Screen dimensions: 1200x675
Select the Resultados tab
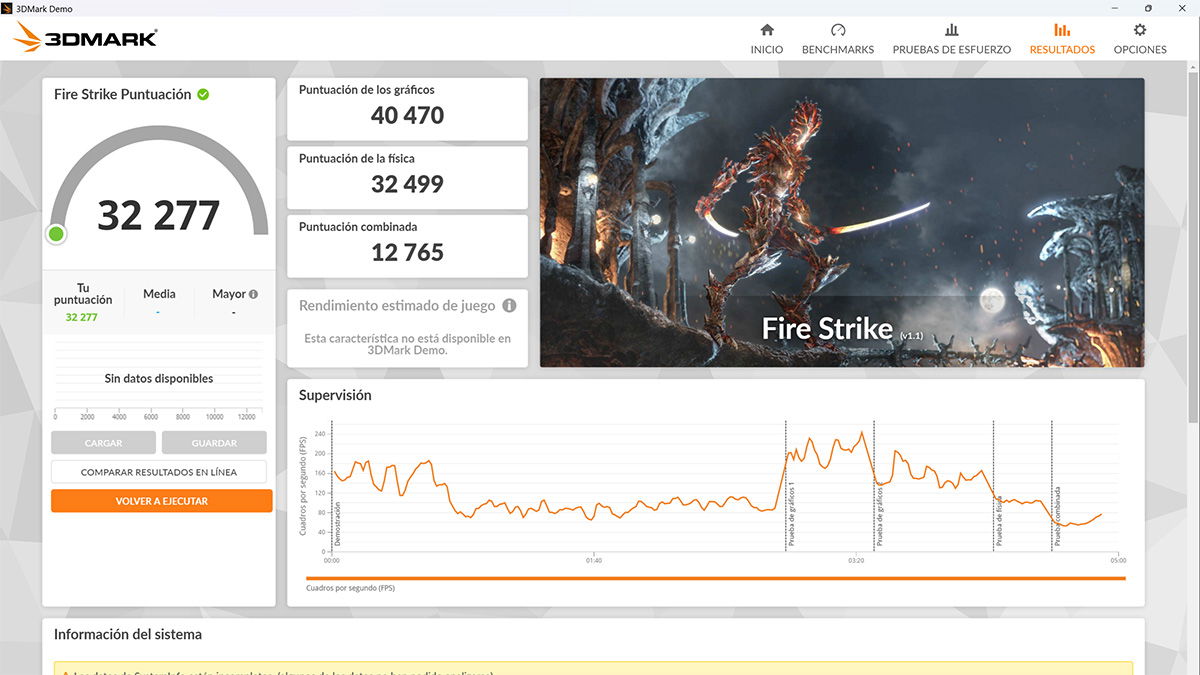[x=1062, y=39]
